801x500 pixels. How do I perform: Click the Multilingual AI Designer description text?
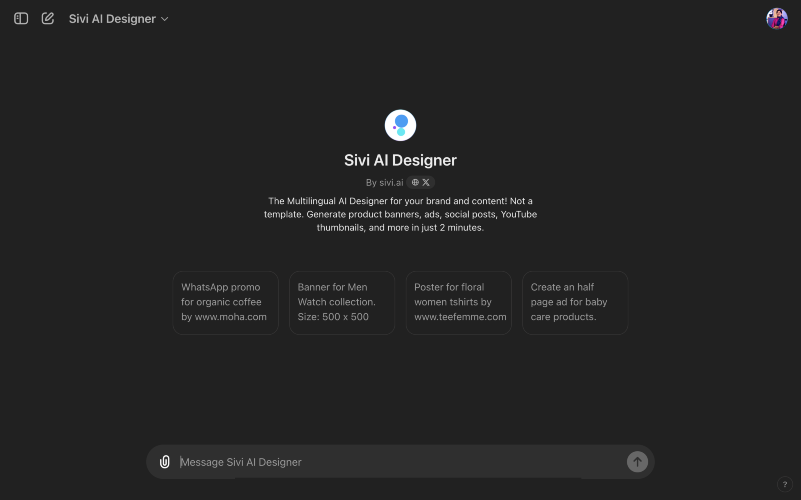pos(400,215)
